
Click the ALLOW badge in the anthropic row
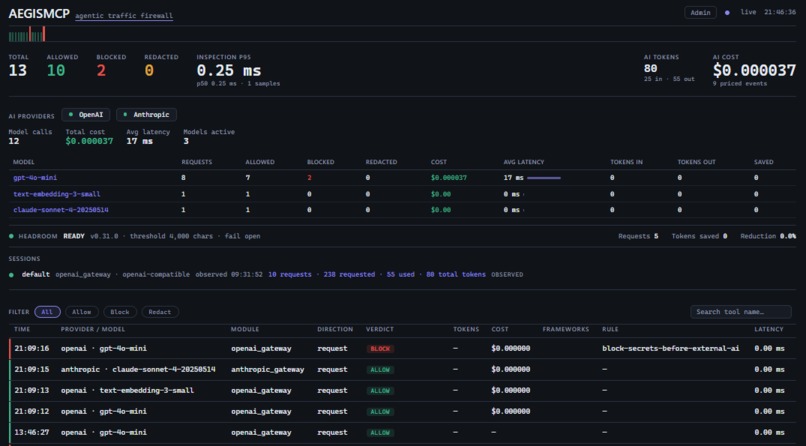click(x=380, y=369)
